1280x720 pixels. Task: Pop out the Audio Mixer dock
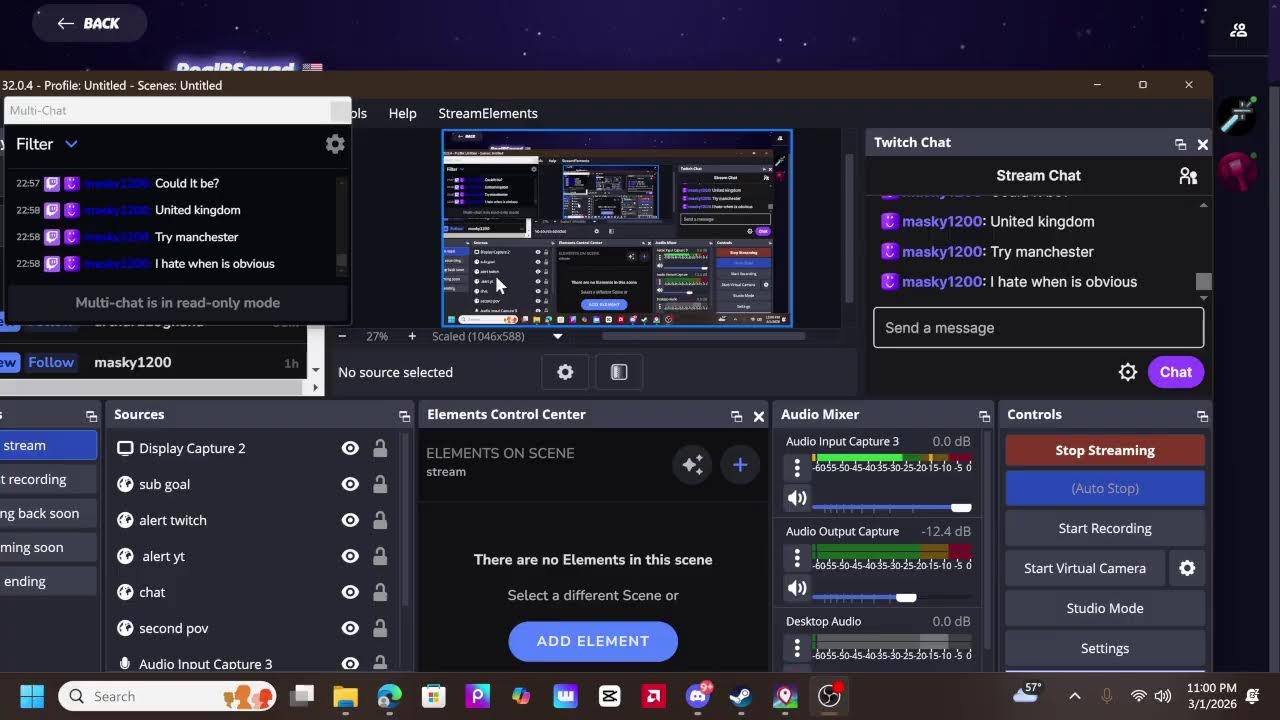point(985,416)
